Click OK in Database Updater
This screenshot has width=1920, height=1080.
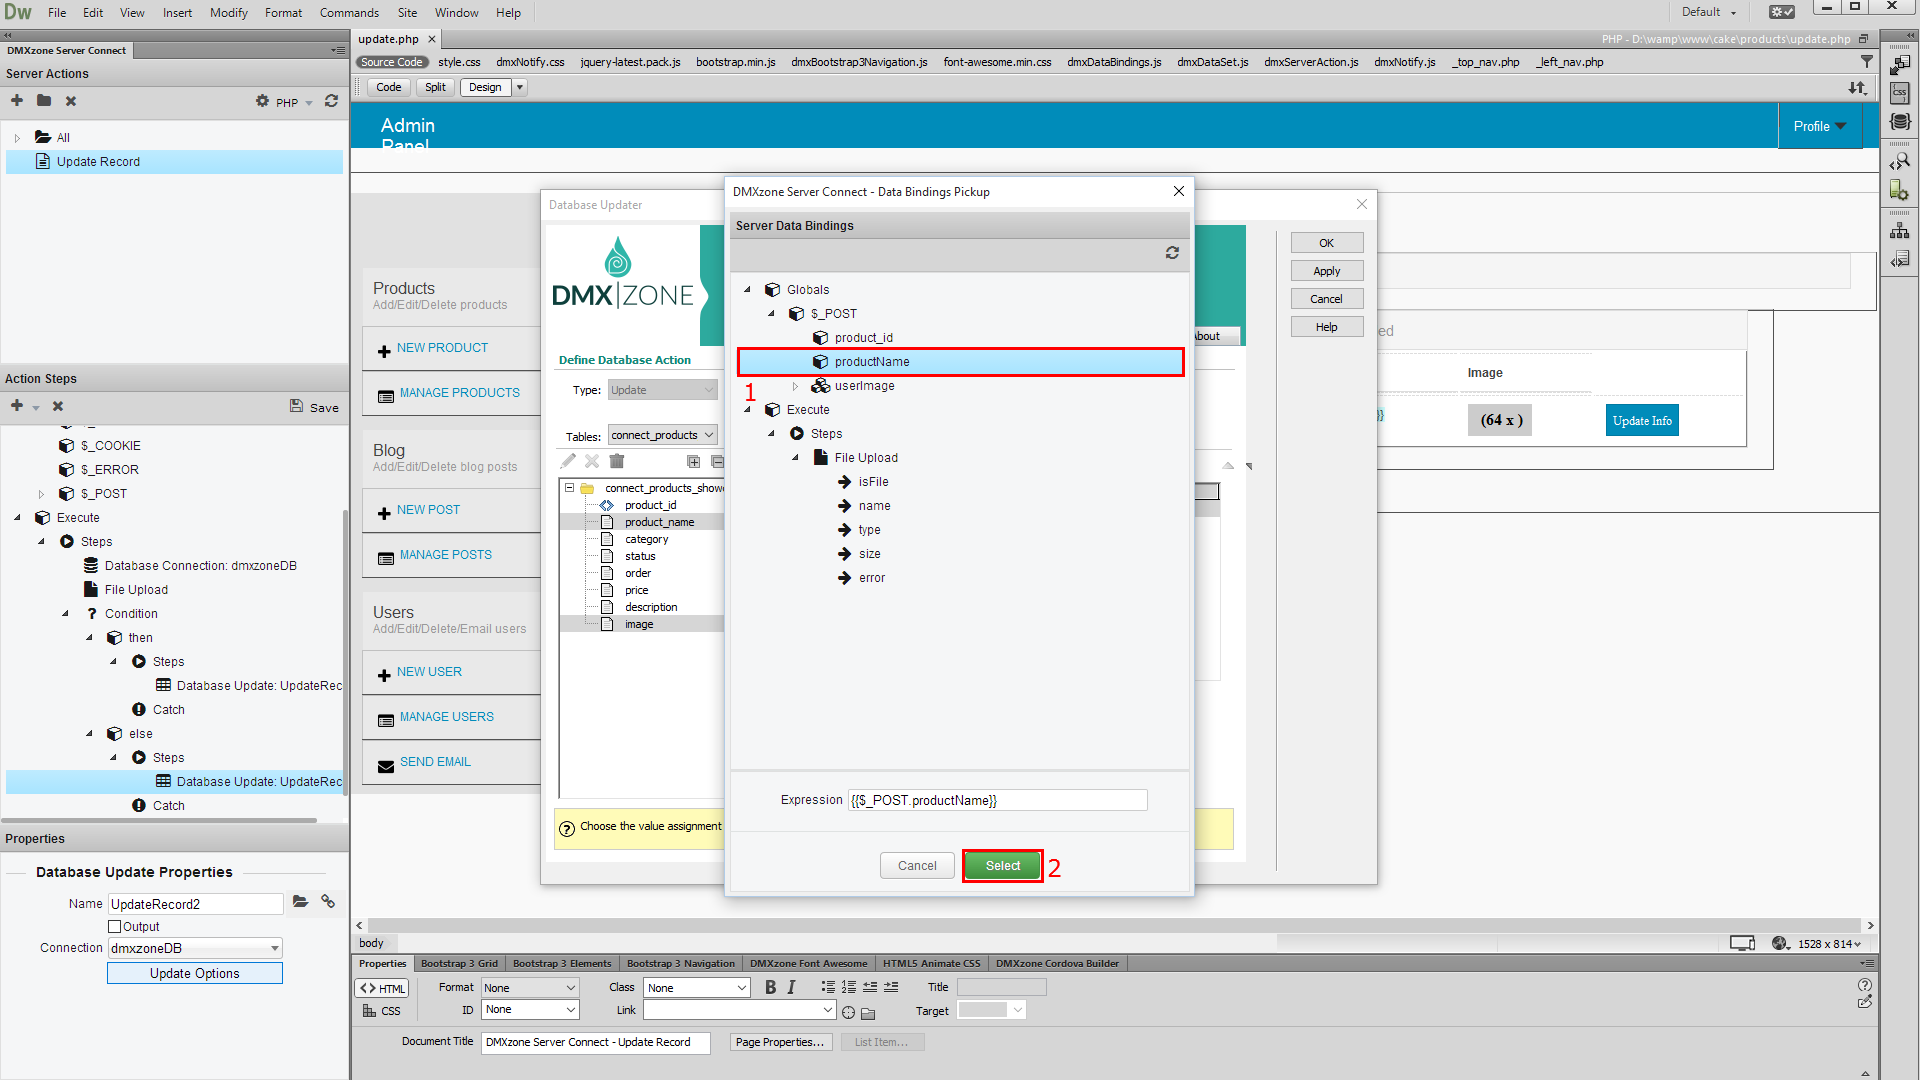tap(1326, 243)
